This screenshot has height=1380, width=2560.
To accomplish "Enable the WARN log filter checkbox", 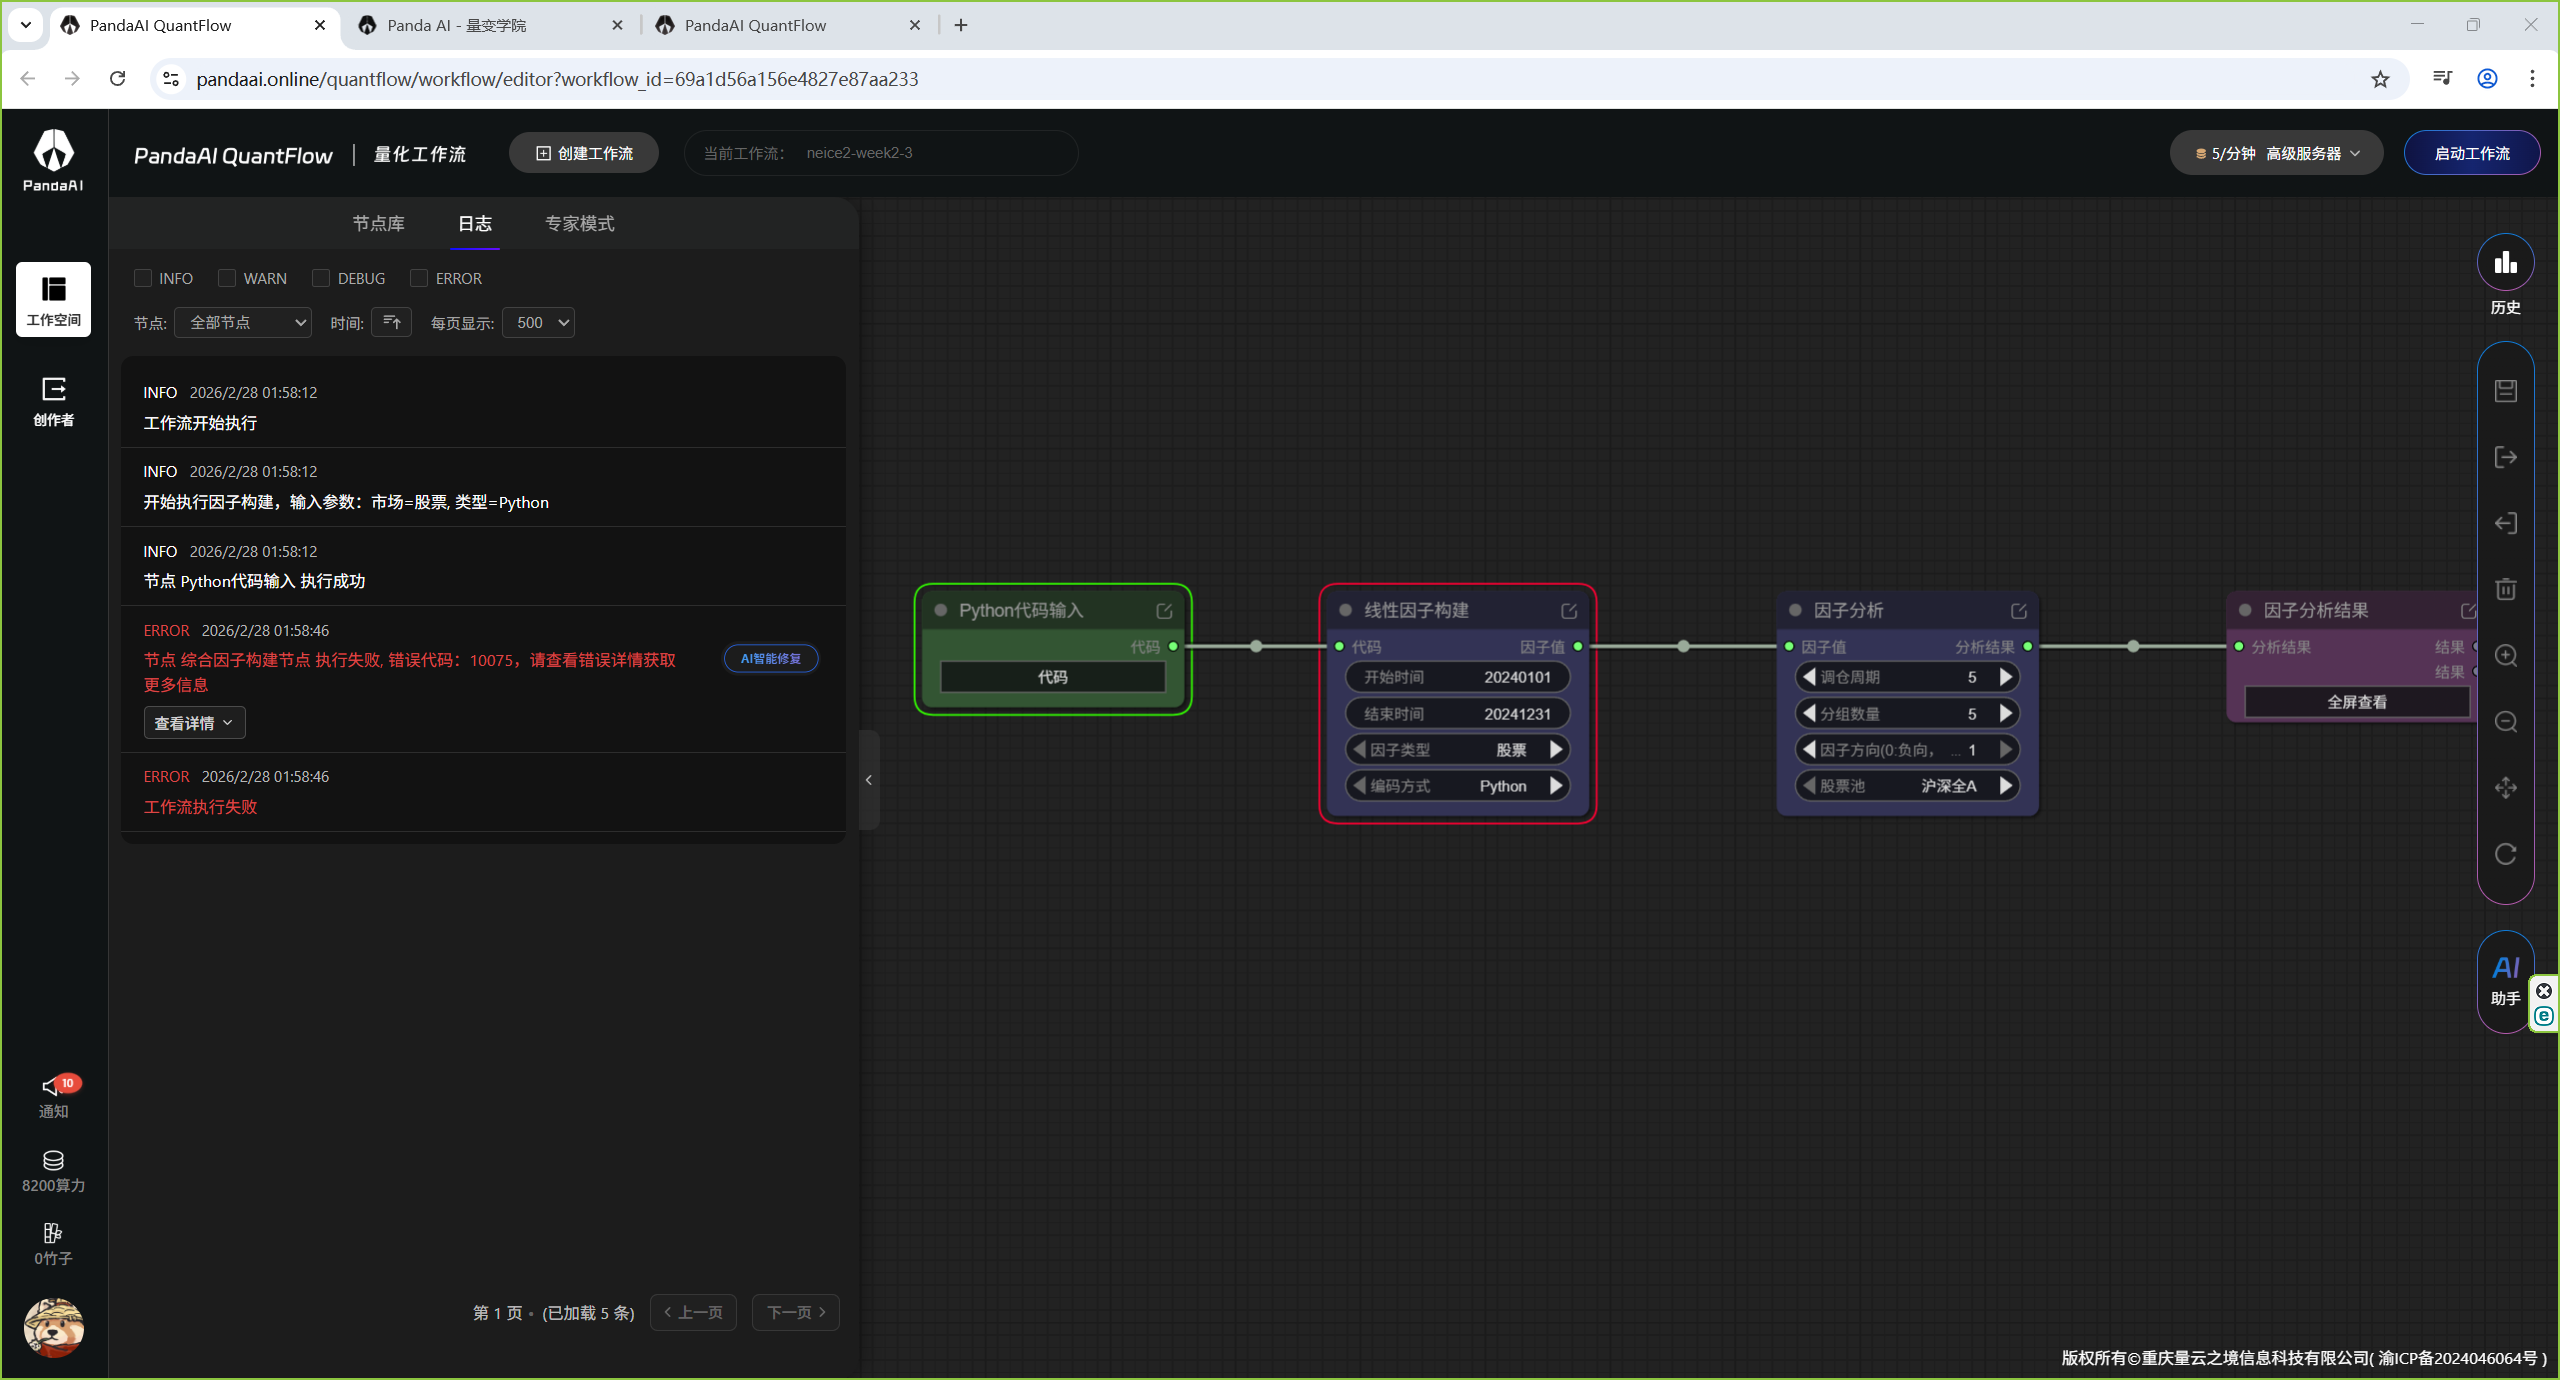I will 227,278.
